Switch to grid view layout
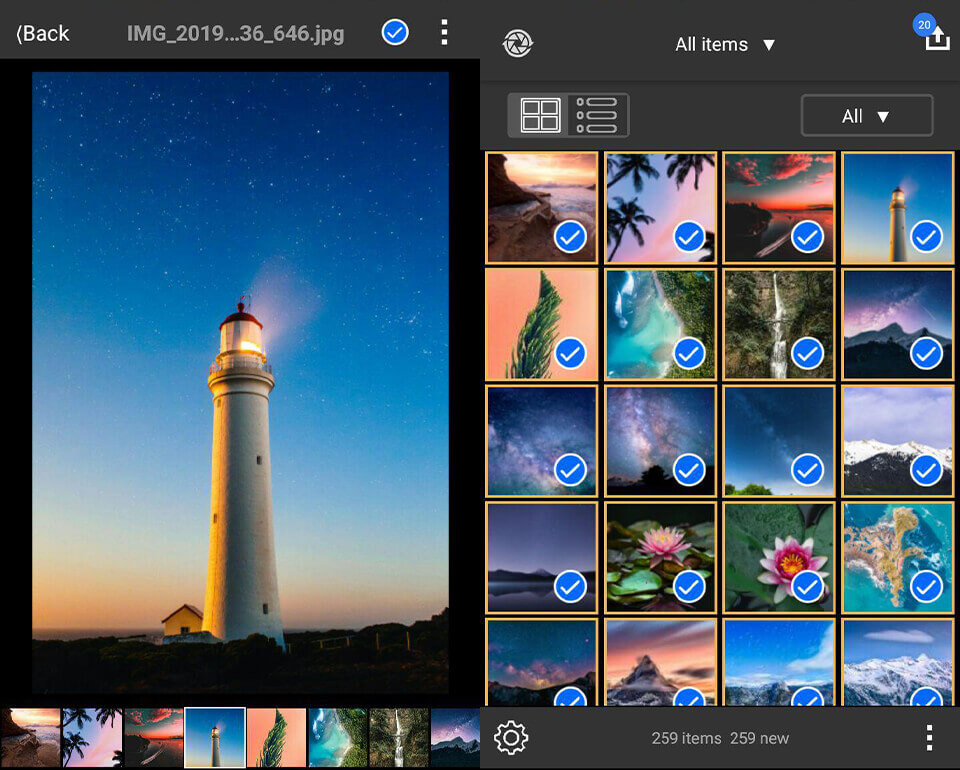This screenshot has height=770, width=960. click(x=543, y=115)
